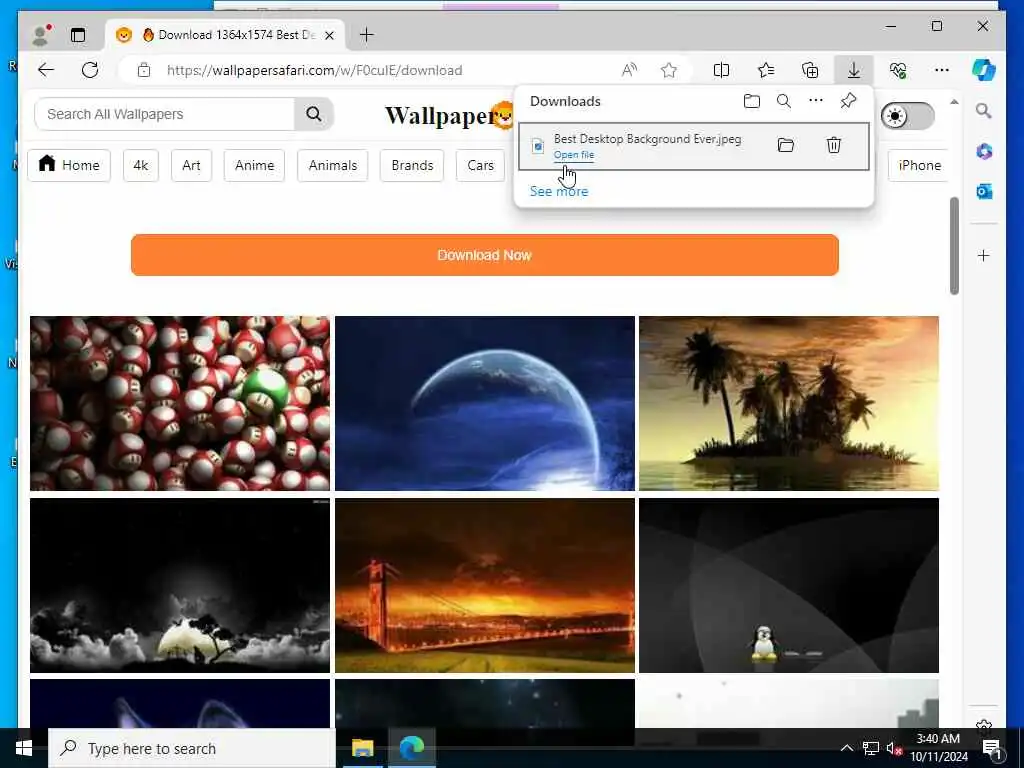Click the Download Now button
Viewport: 1024px width, 768px height.
(485, 255)
